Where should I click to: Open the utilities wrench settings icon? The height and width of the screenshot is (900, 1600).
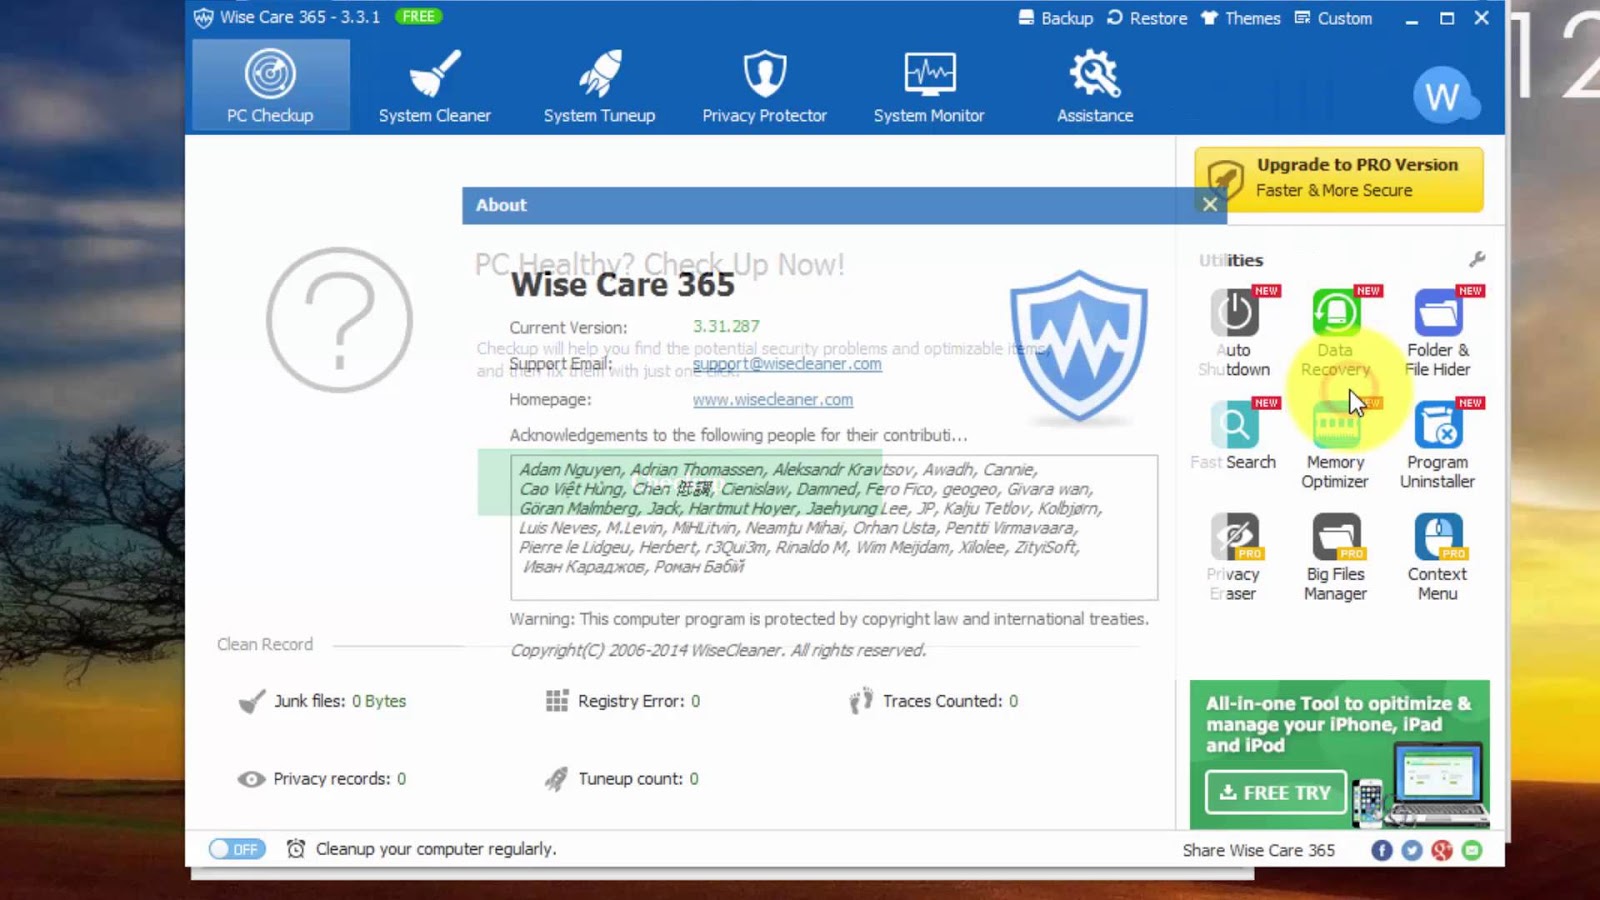point(1477,260)
